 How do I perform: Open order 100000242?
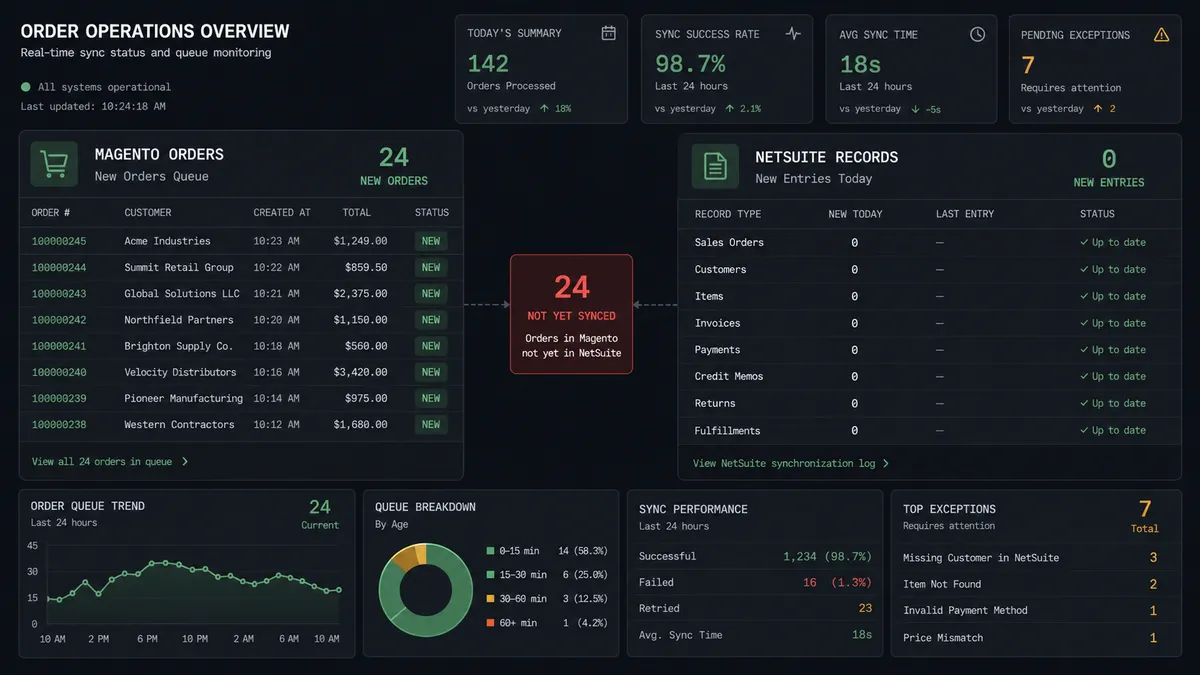coord(59,320)
